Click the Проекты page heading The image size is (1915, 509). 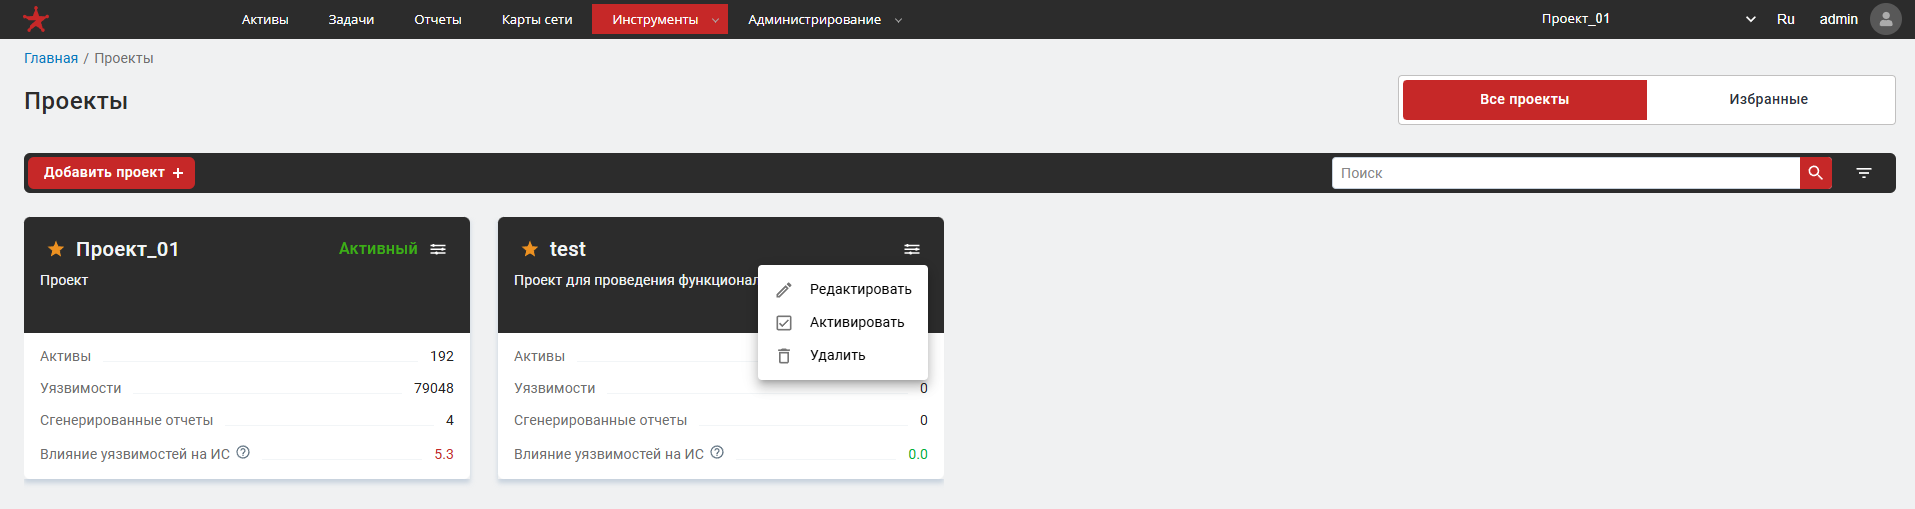[x=76, y=101]
